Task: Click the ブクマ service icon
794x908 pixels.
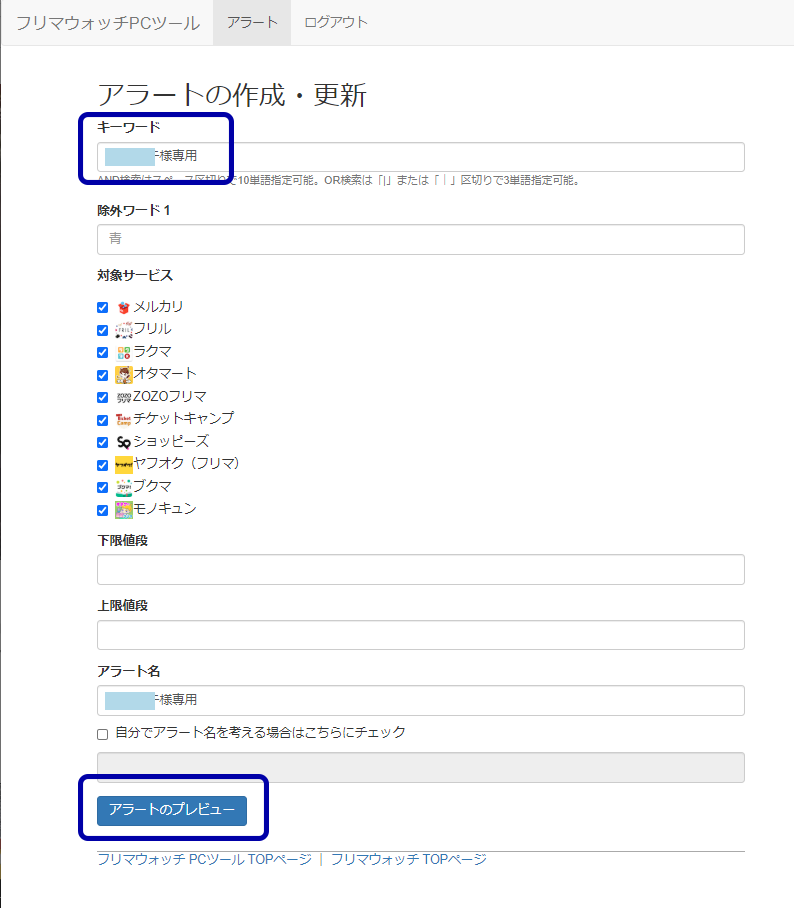Action: (x=124, y=487)
